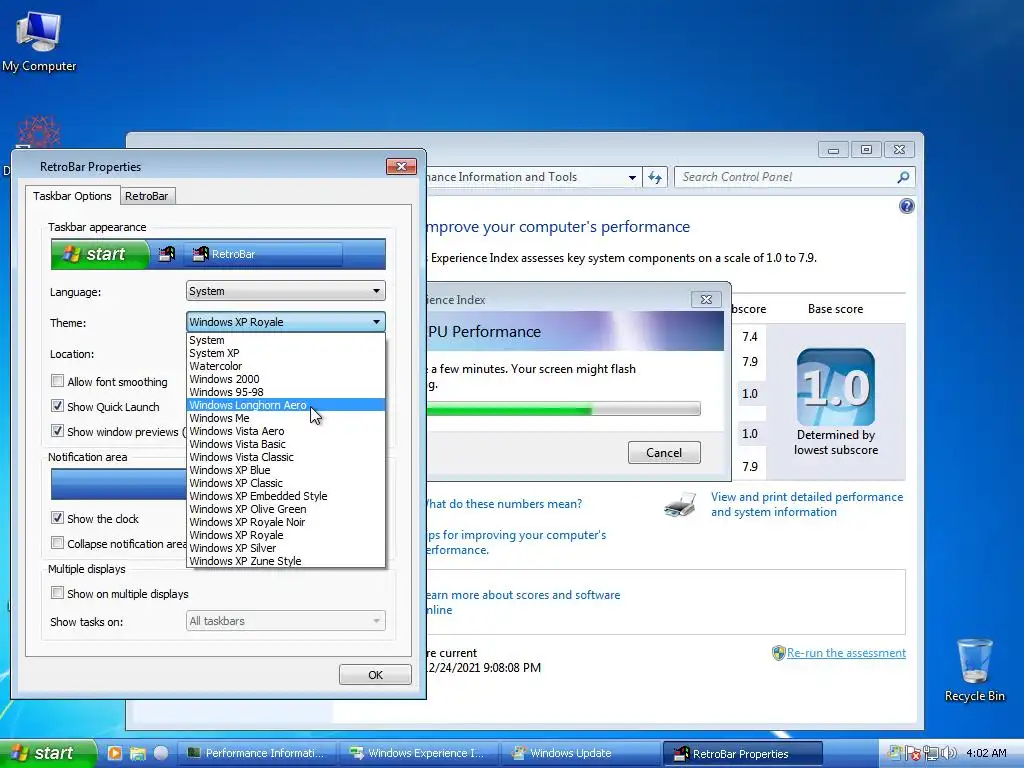The height and width of the screenshot is (768, 1024).
Task: Select Windows XP Royale in the list
Action: [x=285, y=535]
